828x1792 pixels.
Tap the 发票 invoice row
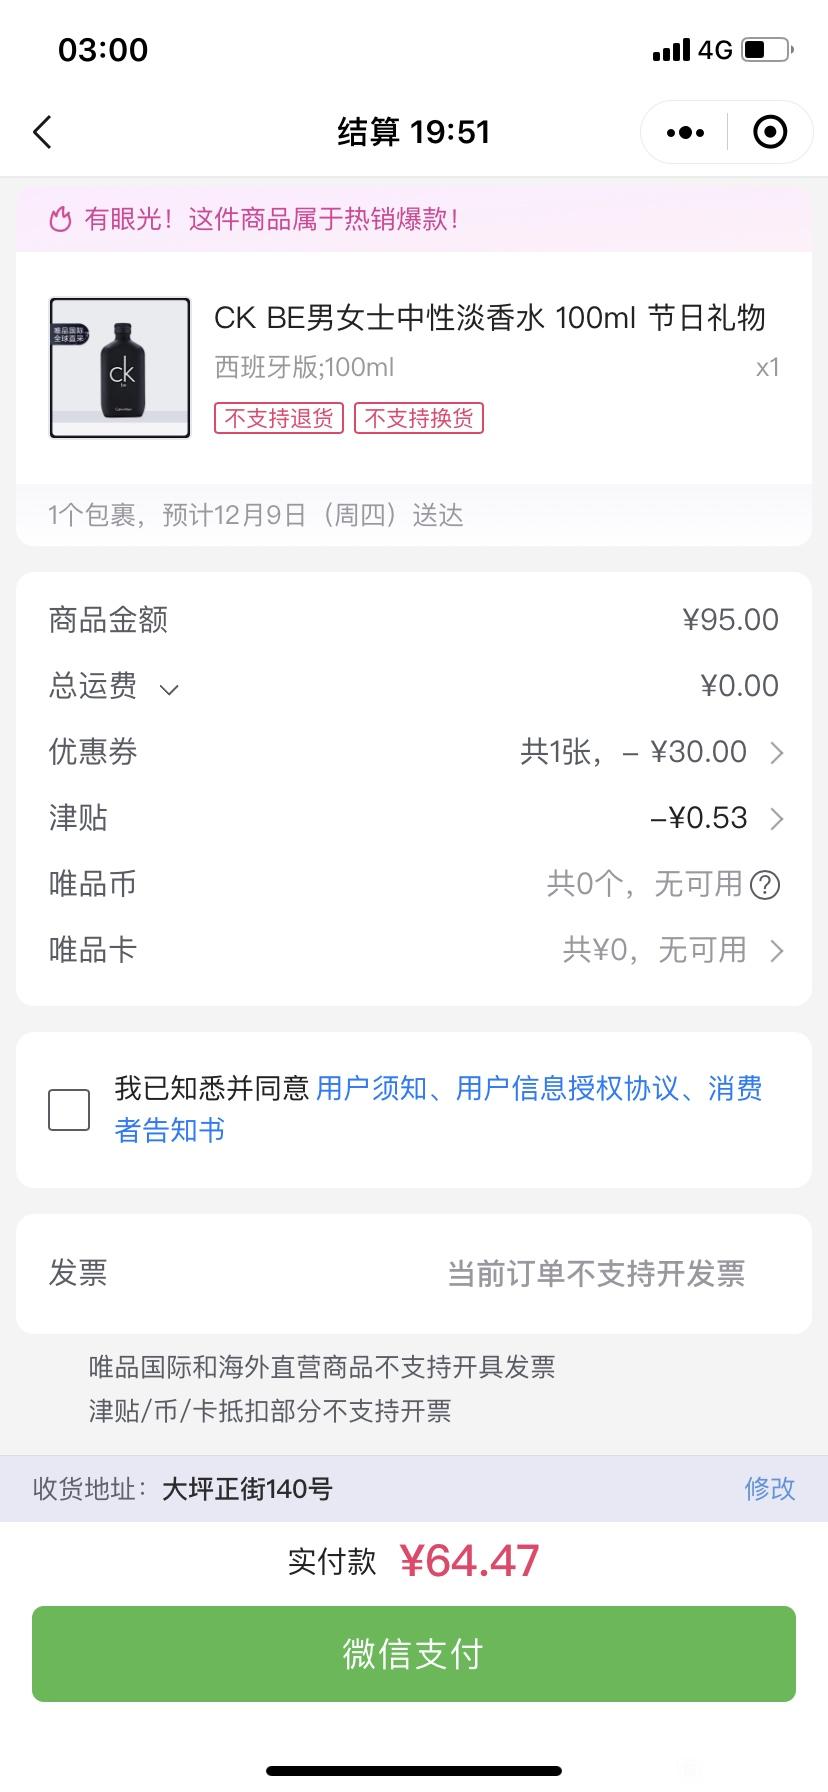414,1274
